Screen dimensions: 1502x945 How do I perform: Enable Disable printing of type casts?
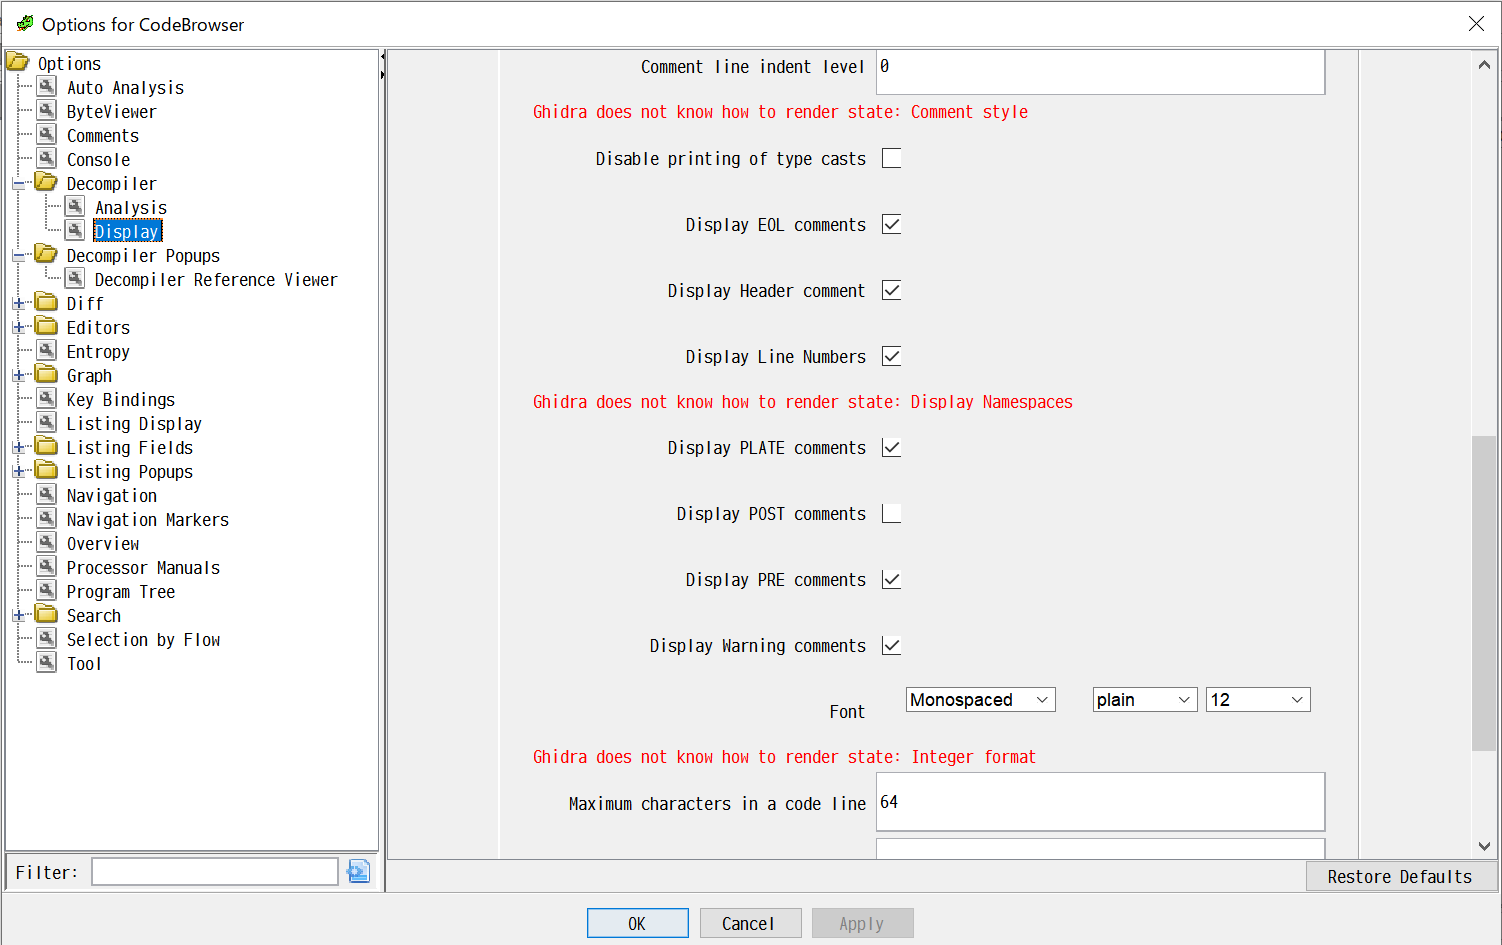(891, 158)
